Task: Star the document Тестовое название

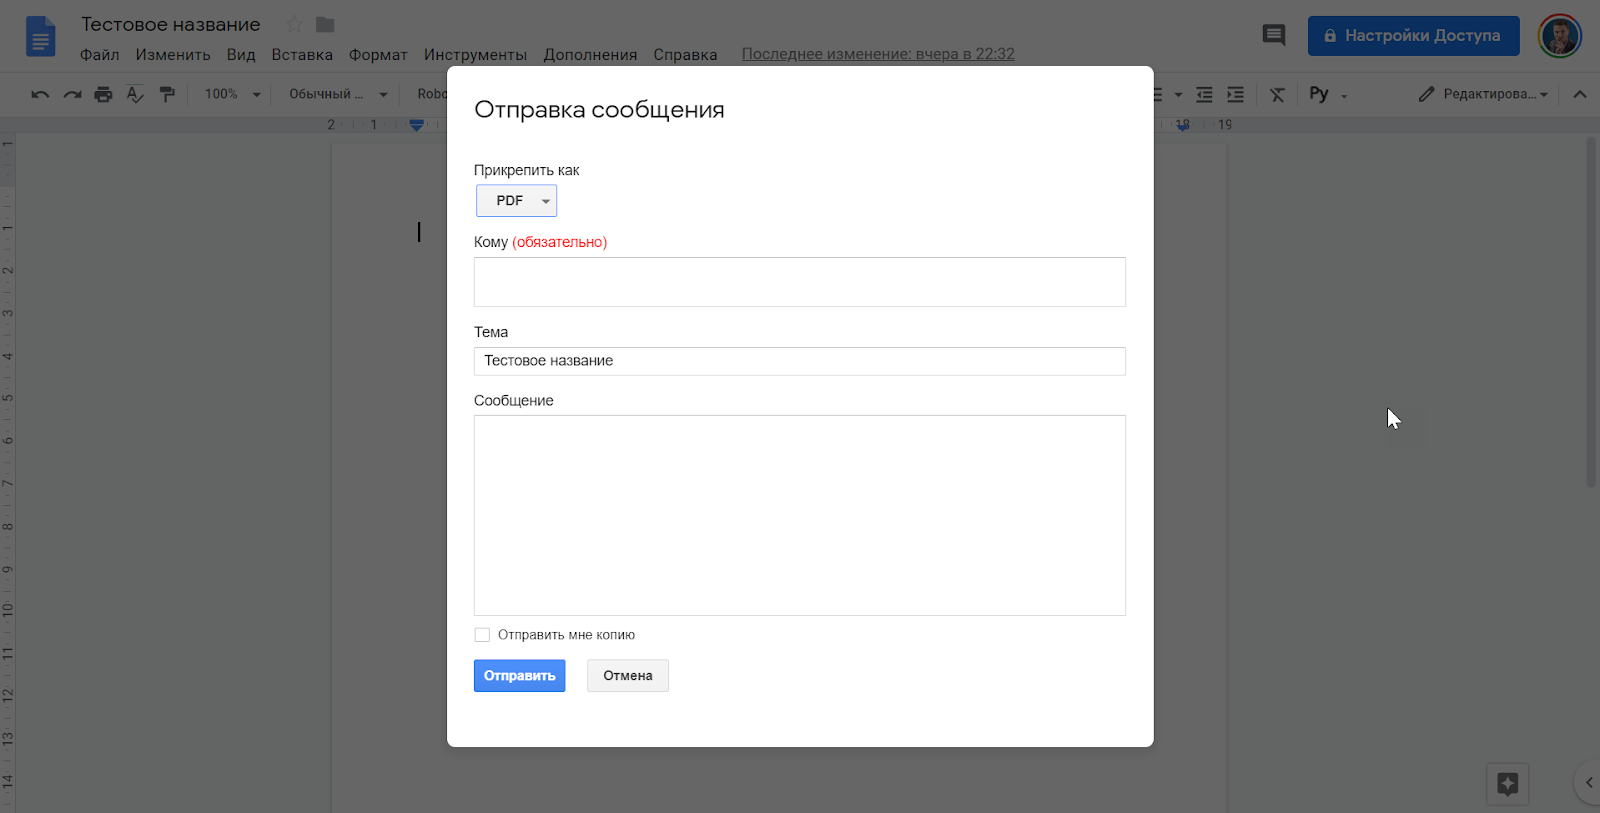Action: [x=294, y=24]
